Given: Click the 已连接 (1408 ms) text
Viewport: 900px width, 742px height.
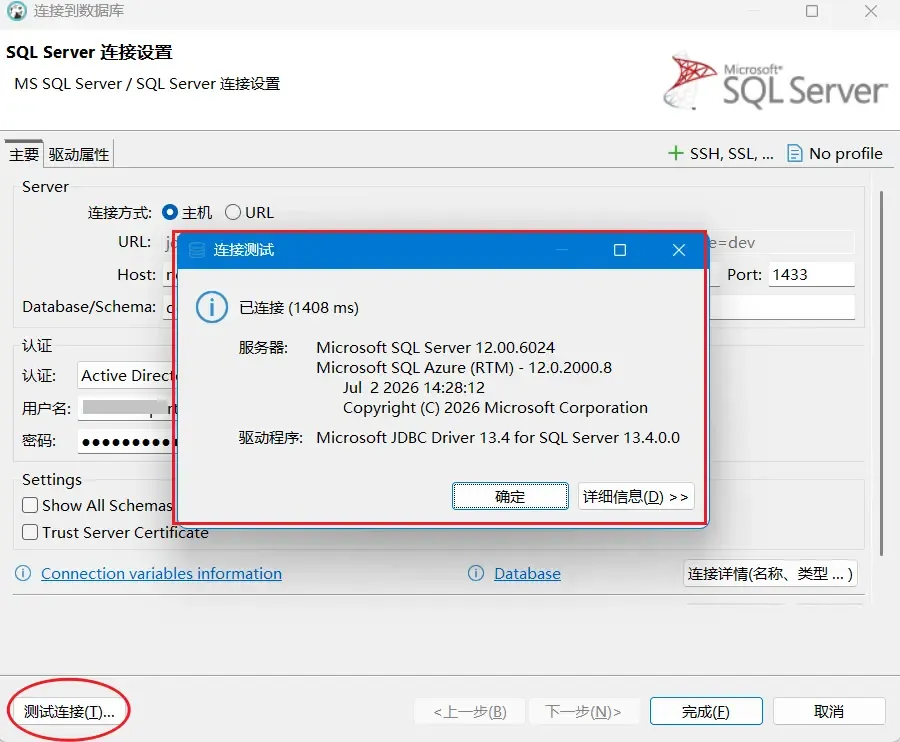Looking at the screenshot, I should click(299, 308).
